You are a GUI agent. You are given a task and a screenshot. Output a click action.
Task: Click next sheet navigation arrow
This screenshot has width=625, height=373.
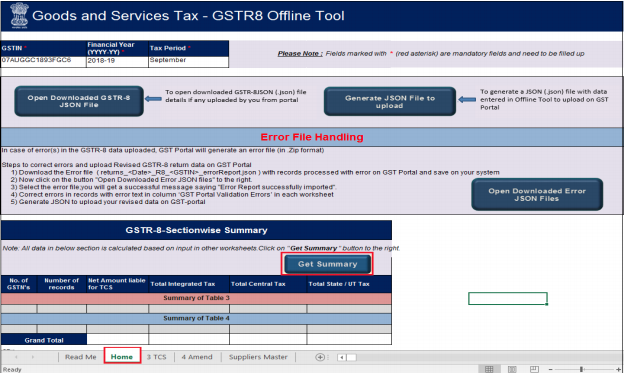[33, 357]
